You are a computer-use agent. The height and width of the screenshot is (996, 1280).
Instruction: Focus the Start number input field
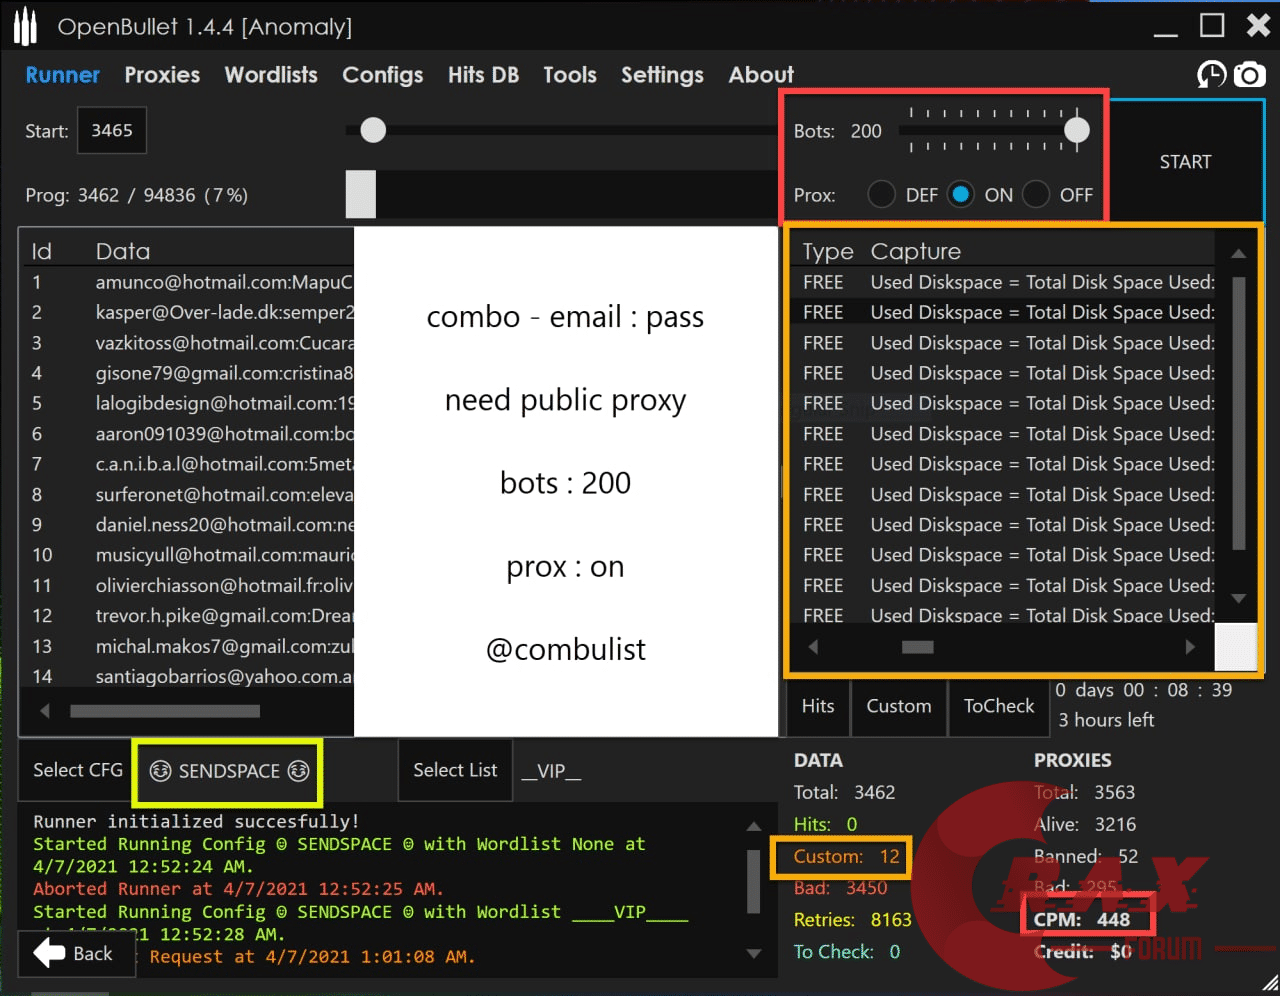pyautogui.click(x=112, y=130)
